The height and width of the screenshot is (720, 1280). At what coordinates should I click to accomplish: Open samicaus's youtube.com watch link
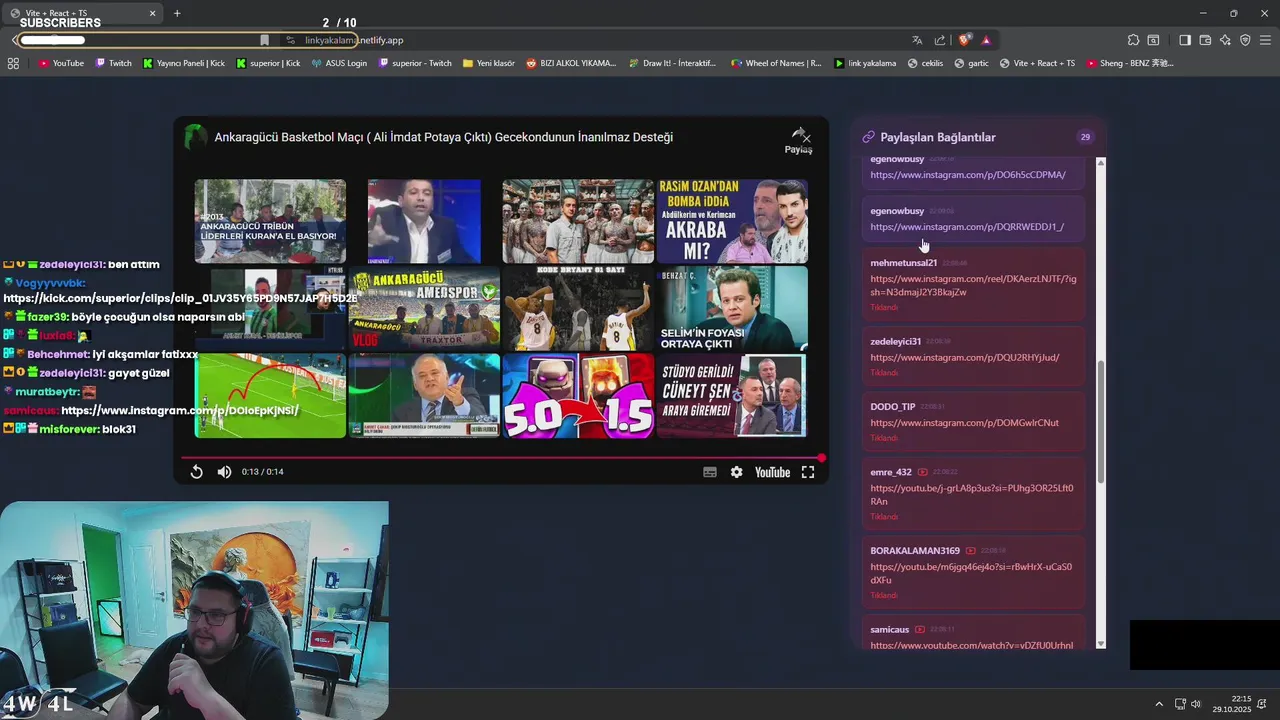pyautogui.click(x=971, y=645)
